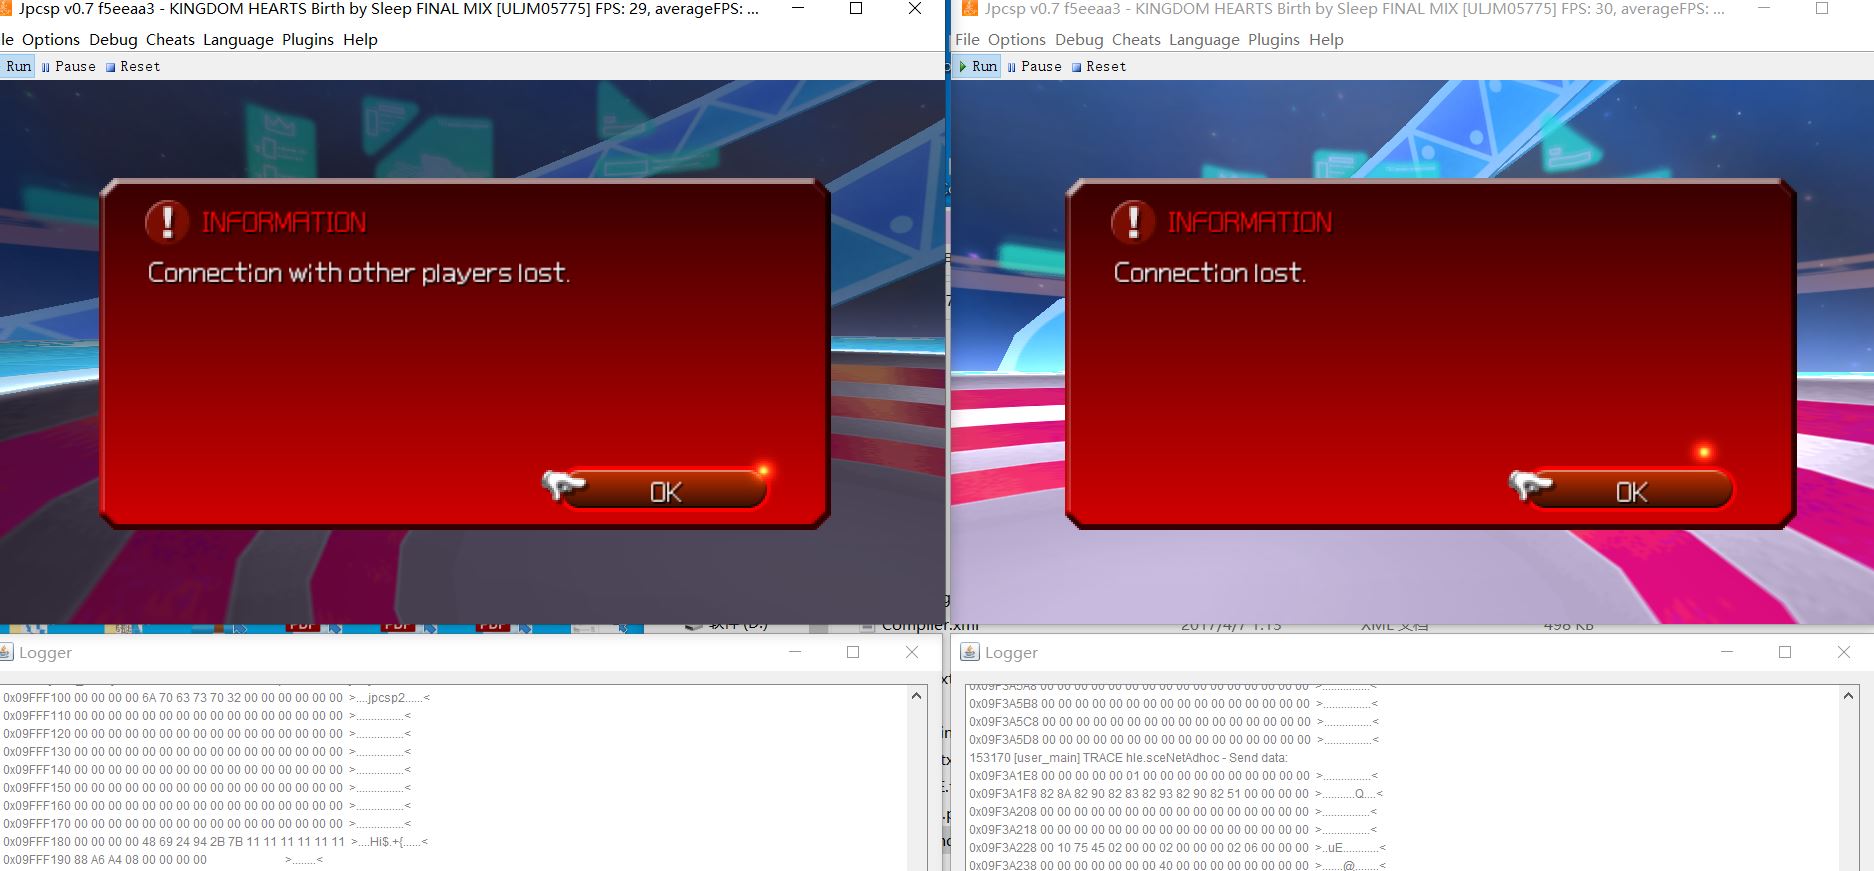
Task: Pause emulation in the right Jpcsp window
Action: point(1034,66)
